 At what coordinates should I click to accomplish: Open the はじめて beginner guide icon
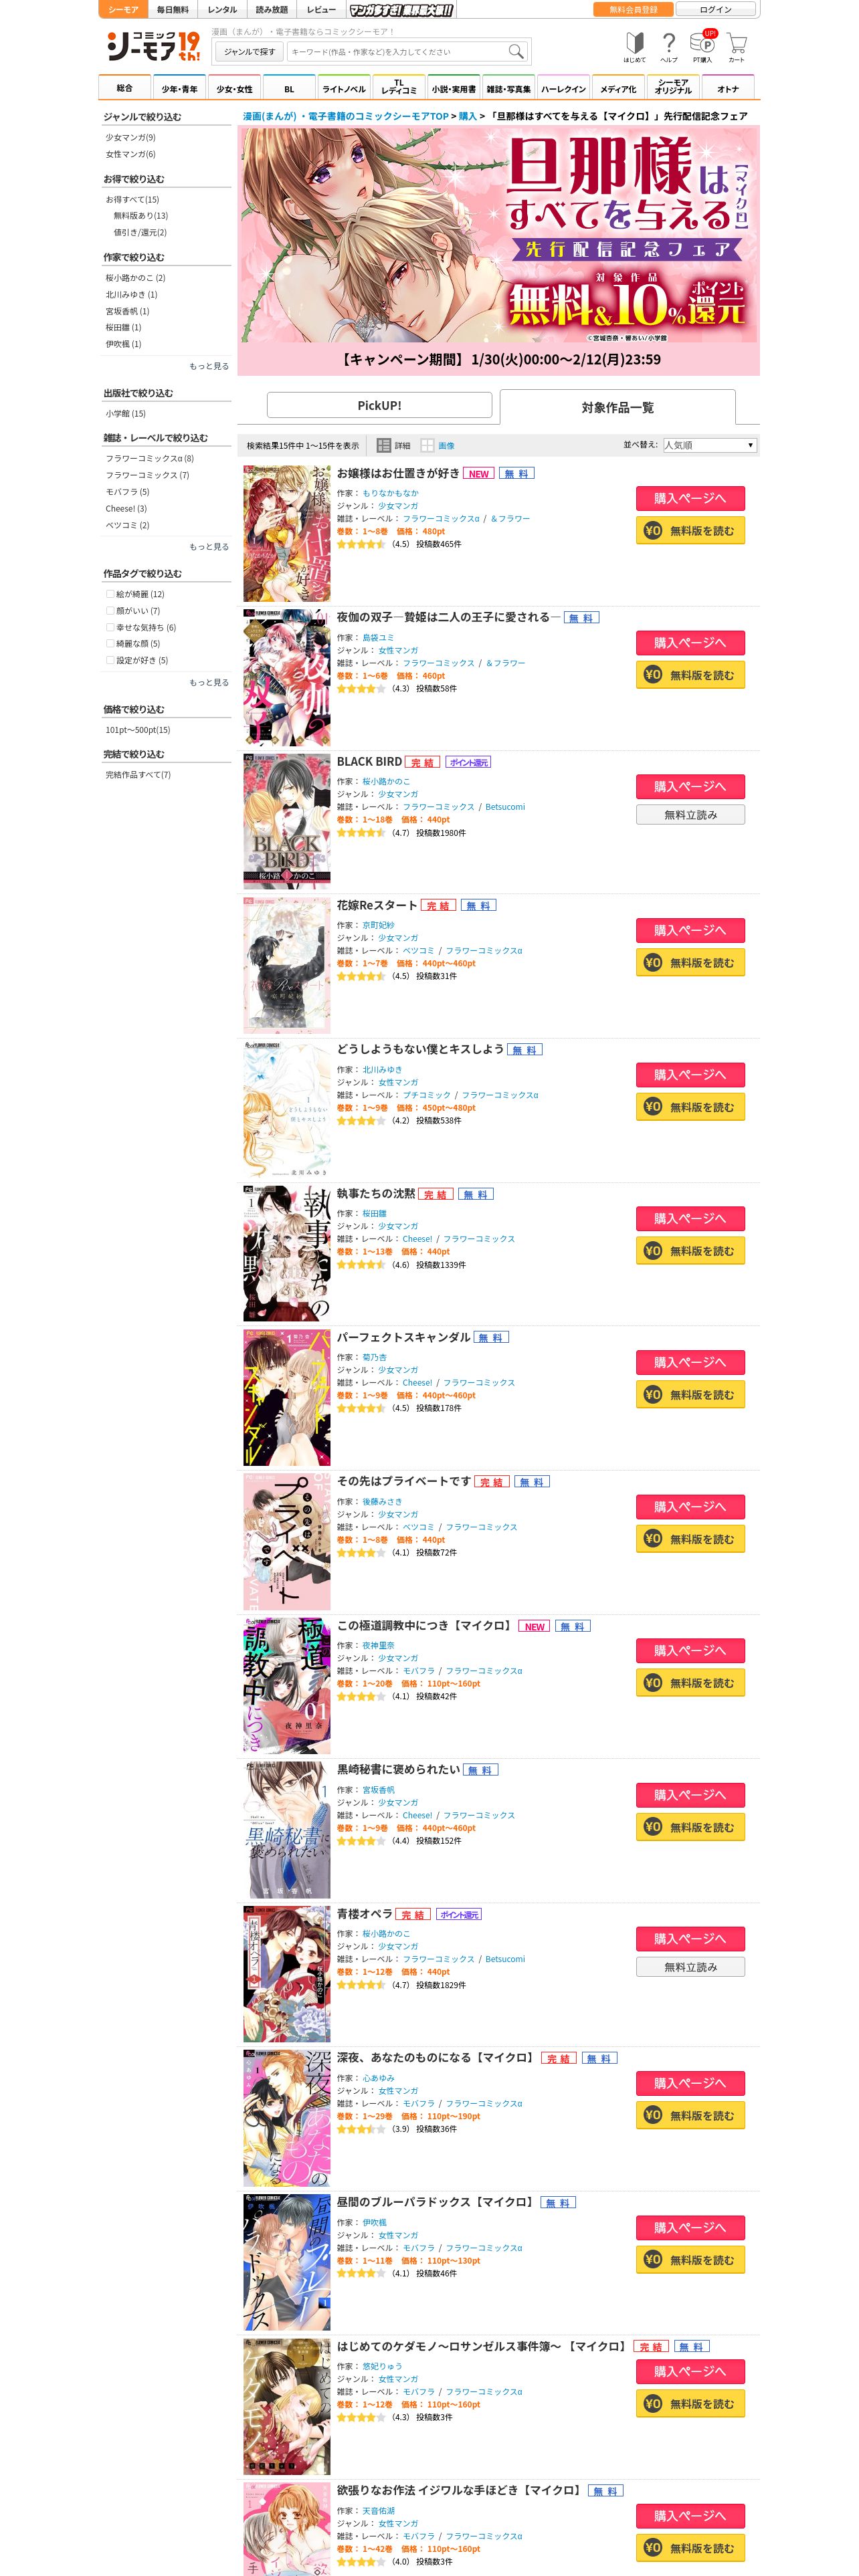tap(634, 47)
